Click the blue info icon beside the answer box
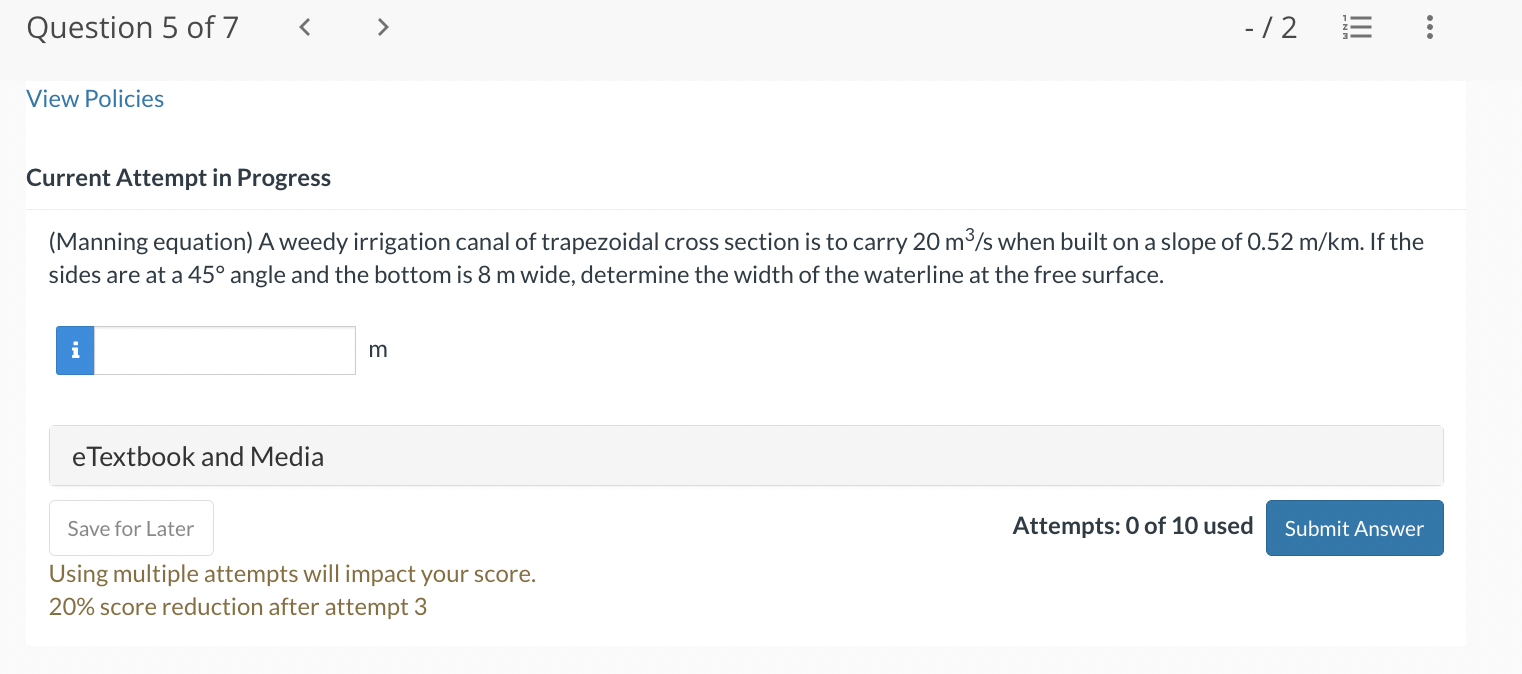 tap(74, 350)
